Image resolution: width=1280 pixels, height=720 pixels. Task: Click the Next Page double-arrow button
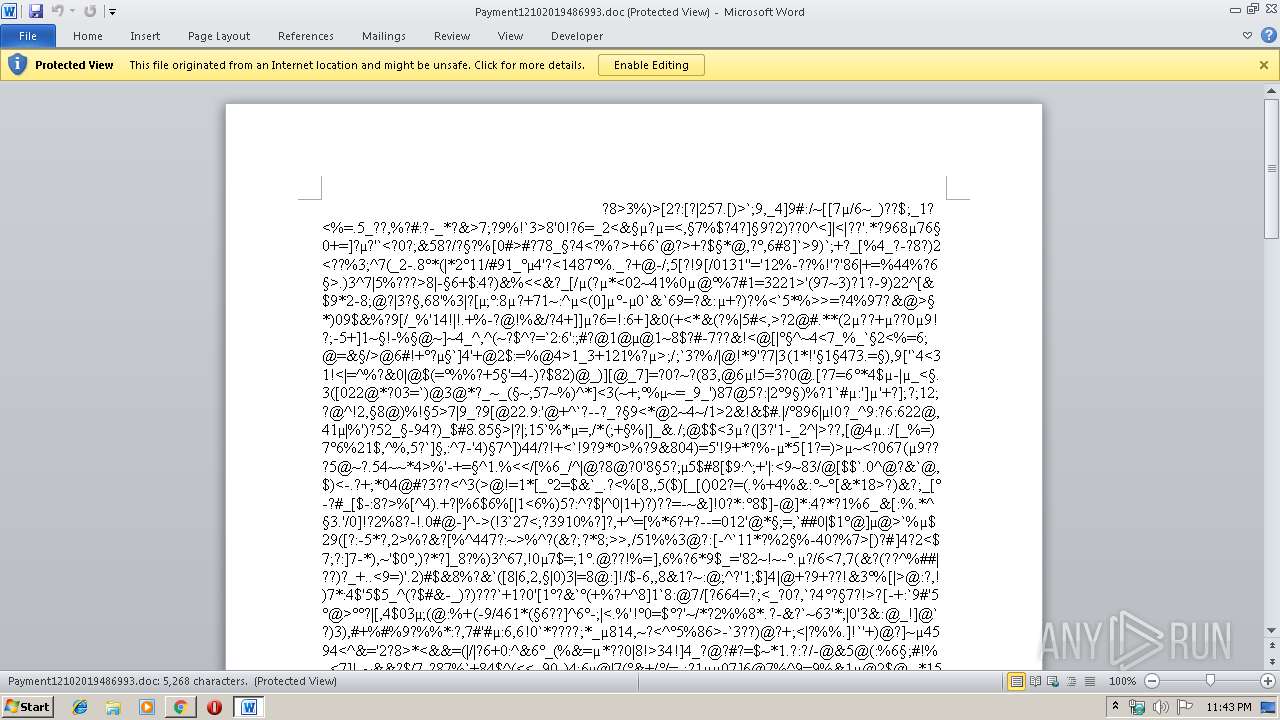(x=1271, y=661)
